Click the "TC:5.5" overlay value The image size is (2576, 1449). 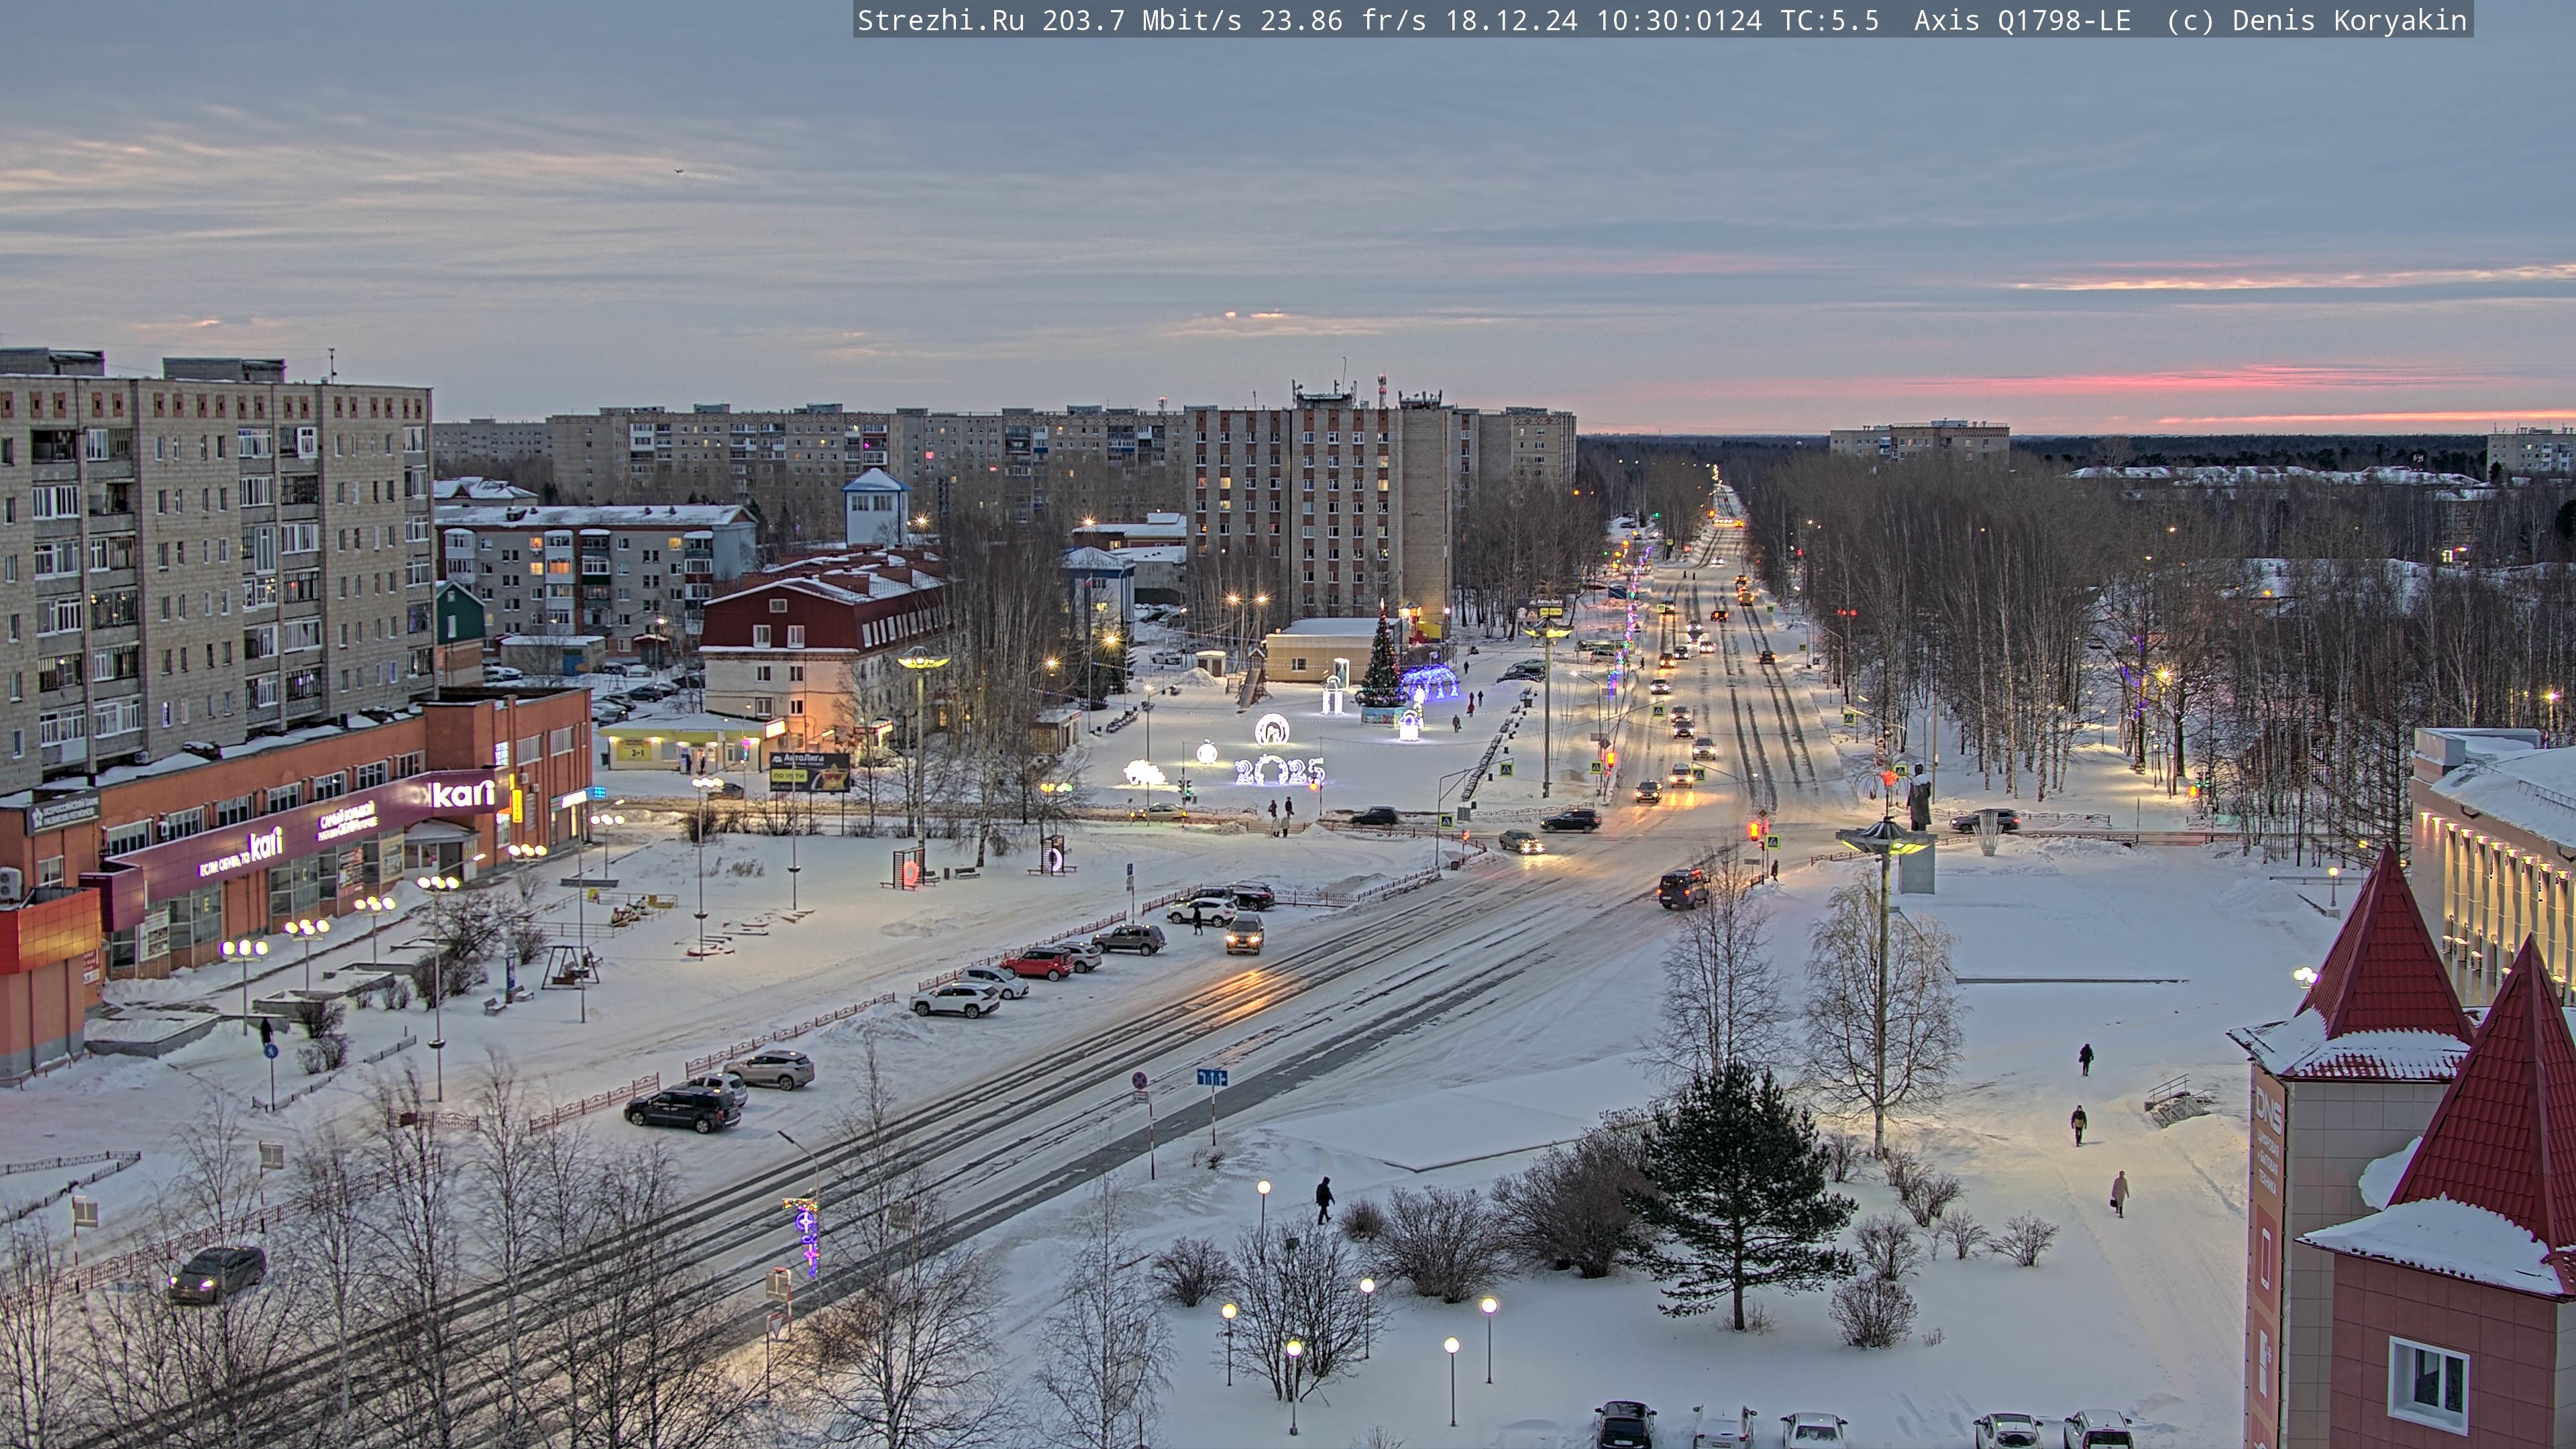coord(1830,20)
